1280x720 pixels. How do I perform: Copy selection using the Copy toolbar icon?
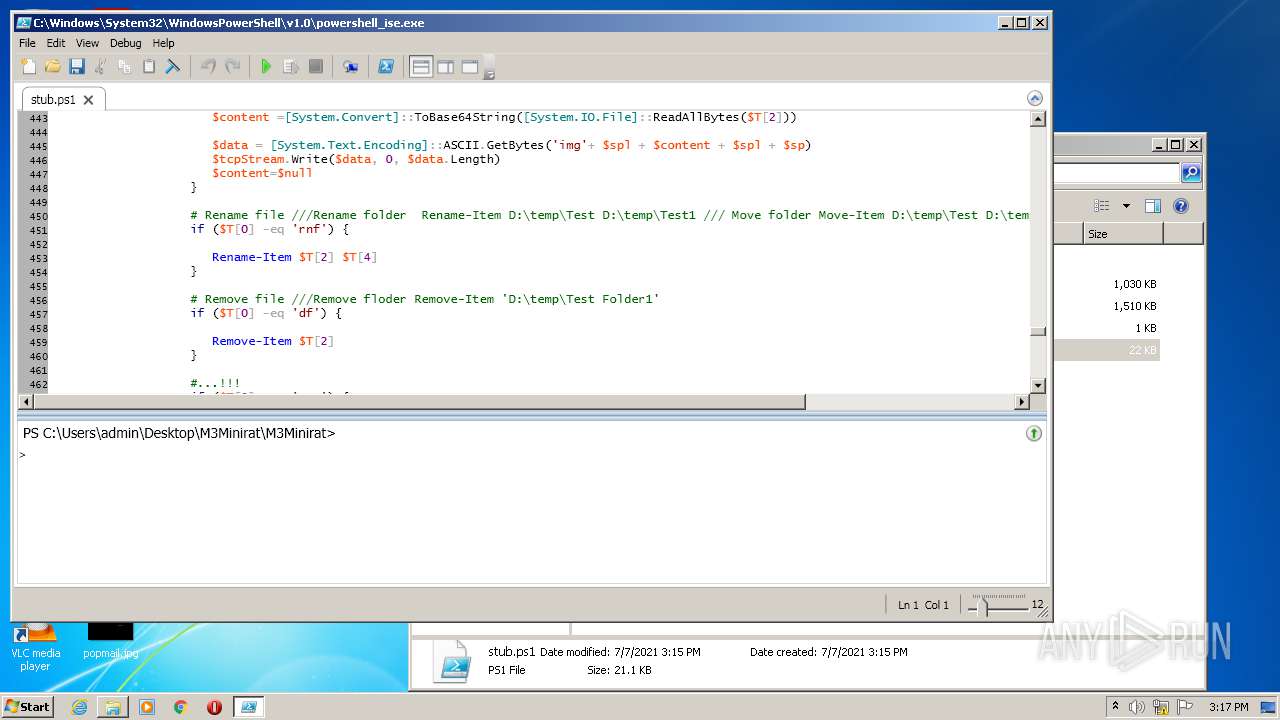(124, 67)
